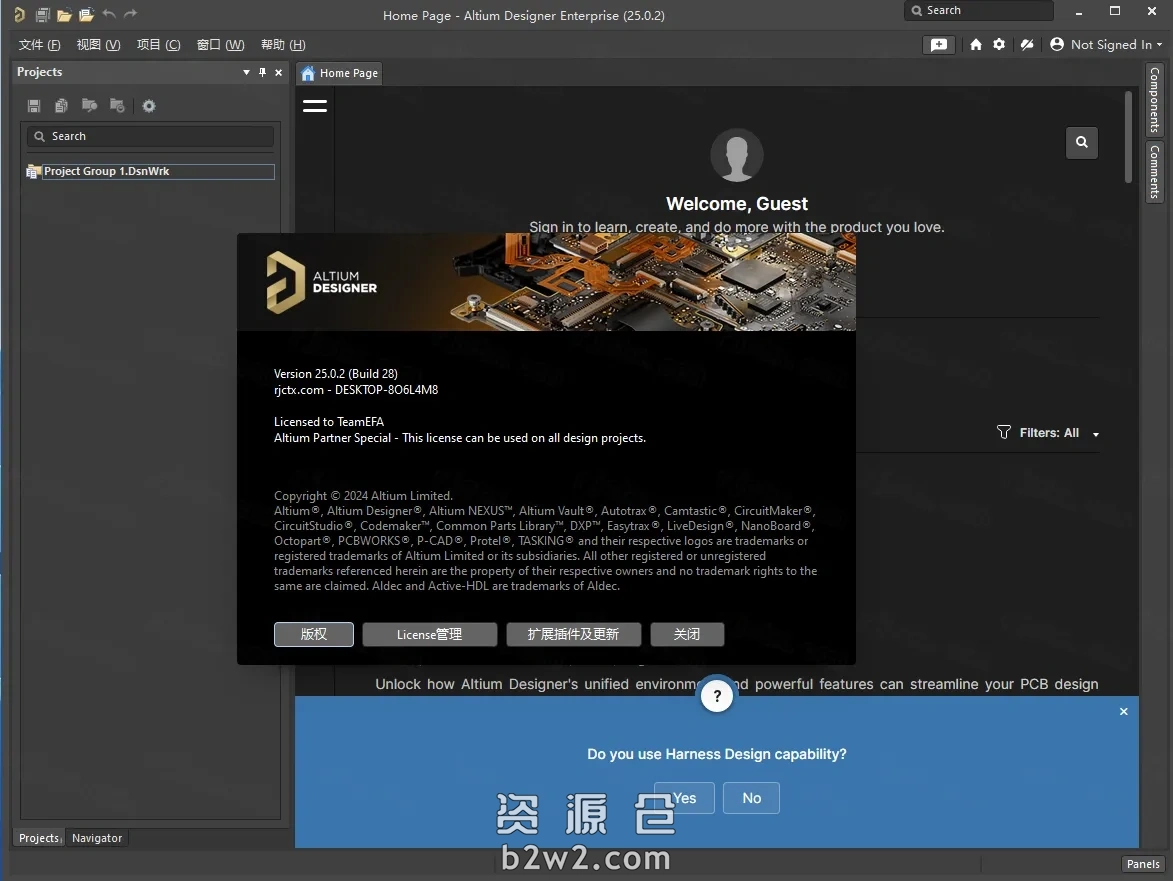The height and width of the screenshot is (881, 1173).
Task: Pin the Projects panel open
Action: click(x=261, y=72)
